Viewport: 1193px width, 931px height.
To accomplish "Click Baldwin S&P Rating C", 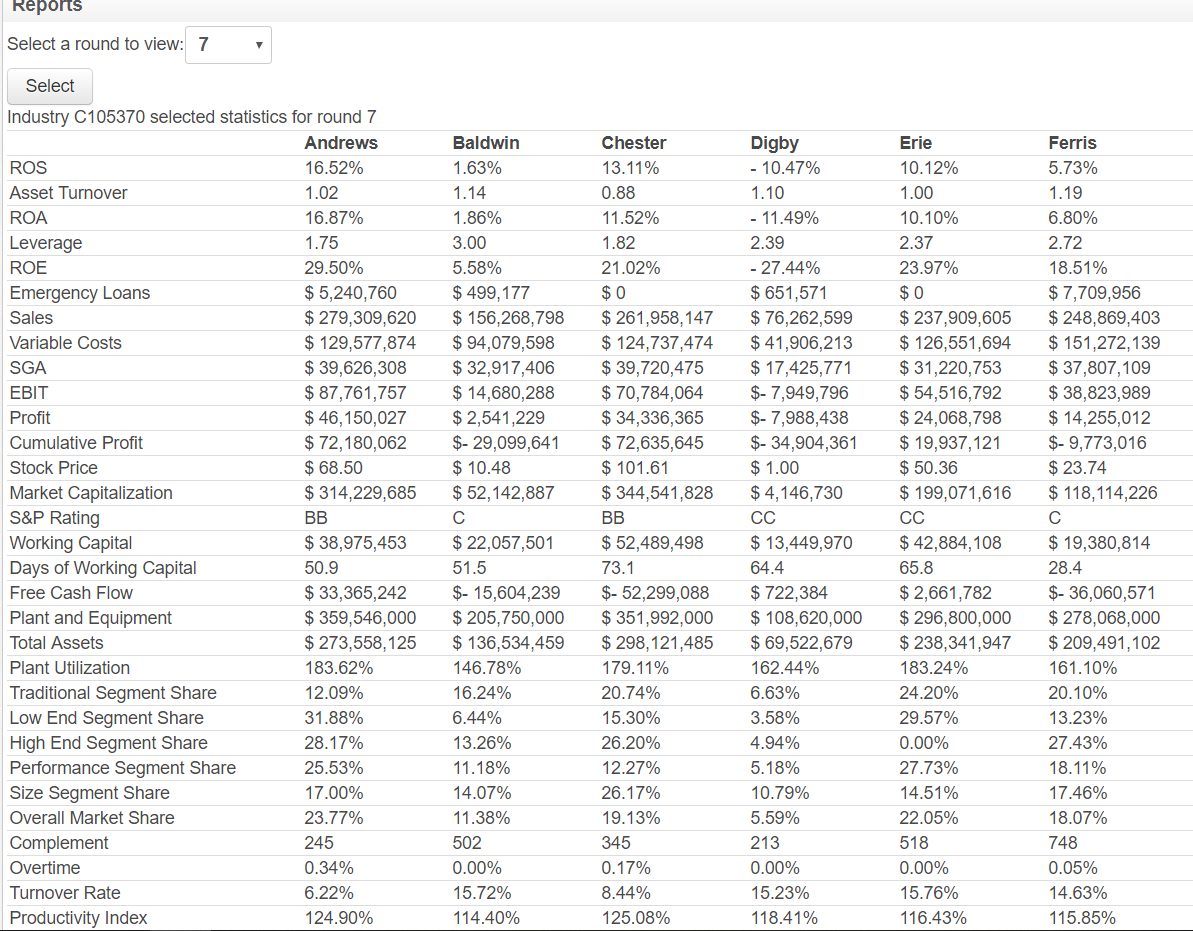I will coord(458,518).
